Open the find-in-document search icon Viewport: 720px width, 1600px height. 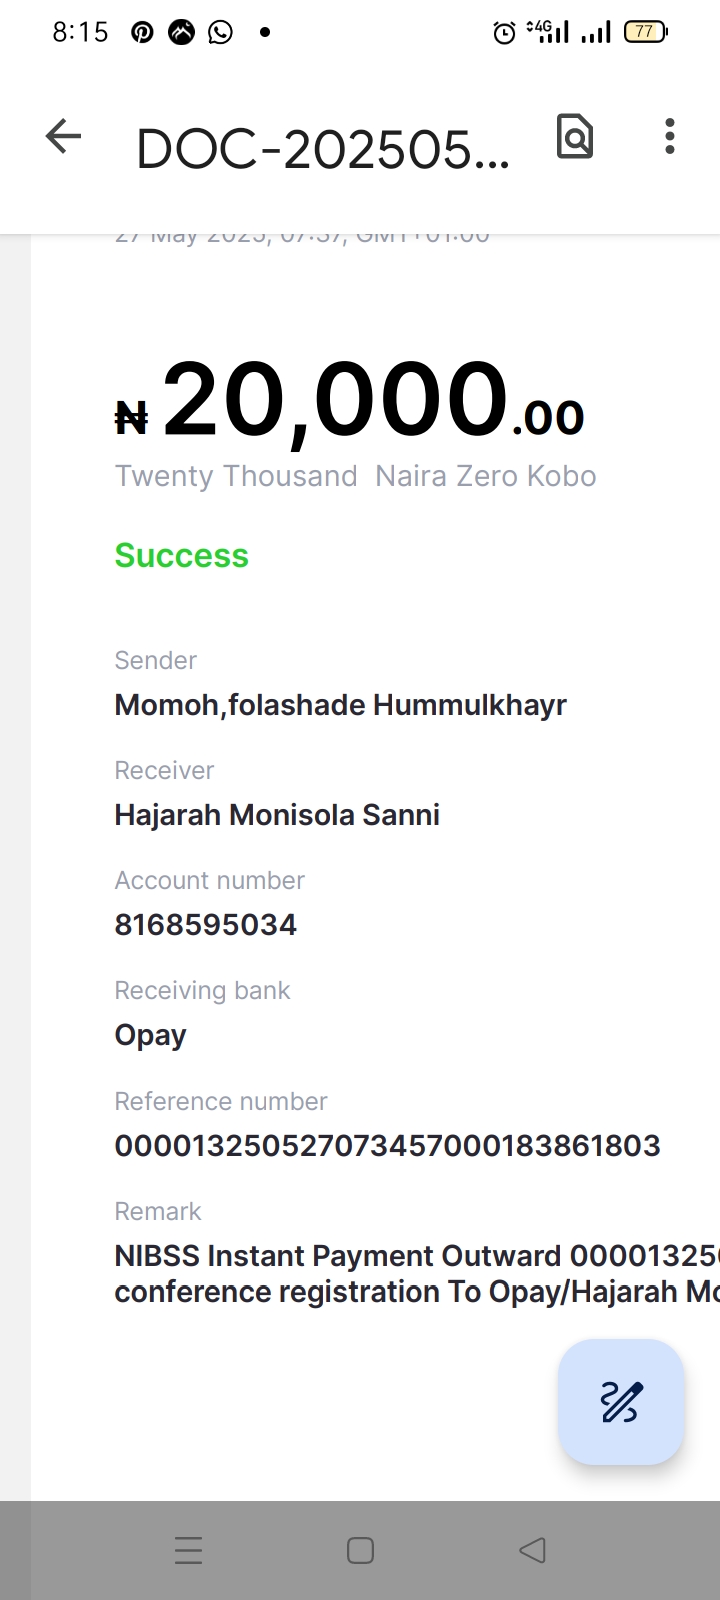[575, 136]
